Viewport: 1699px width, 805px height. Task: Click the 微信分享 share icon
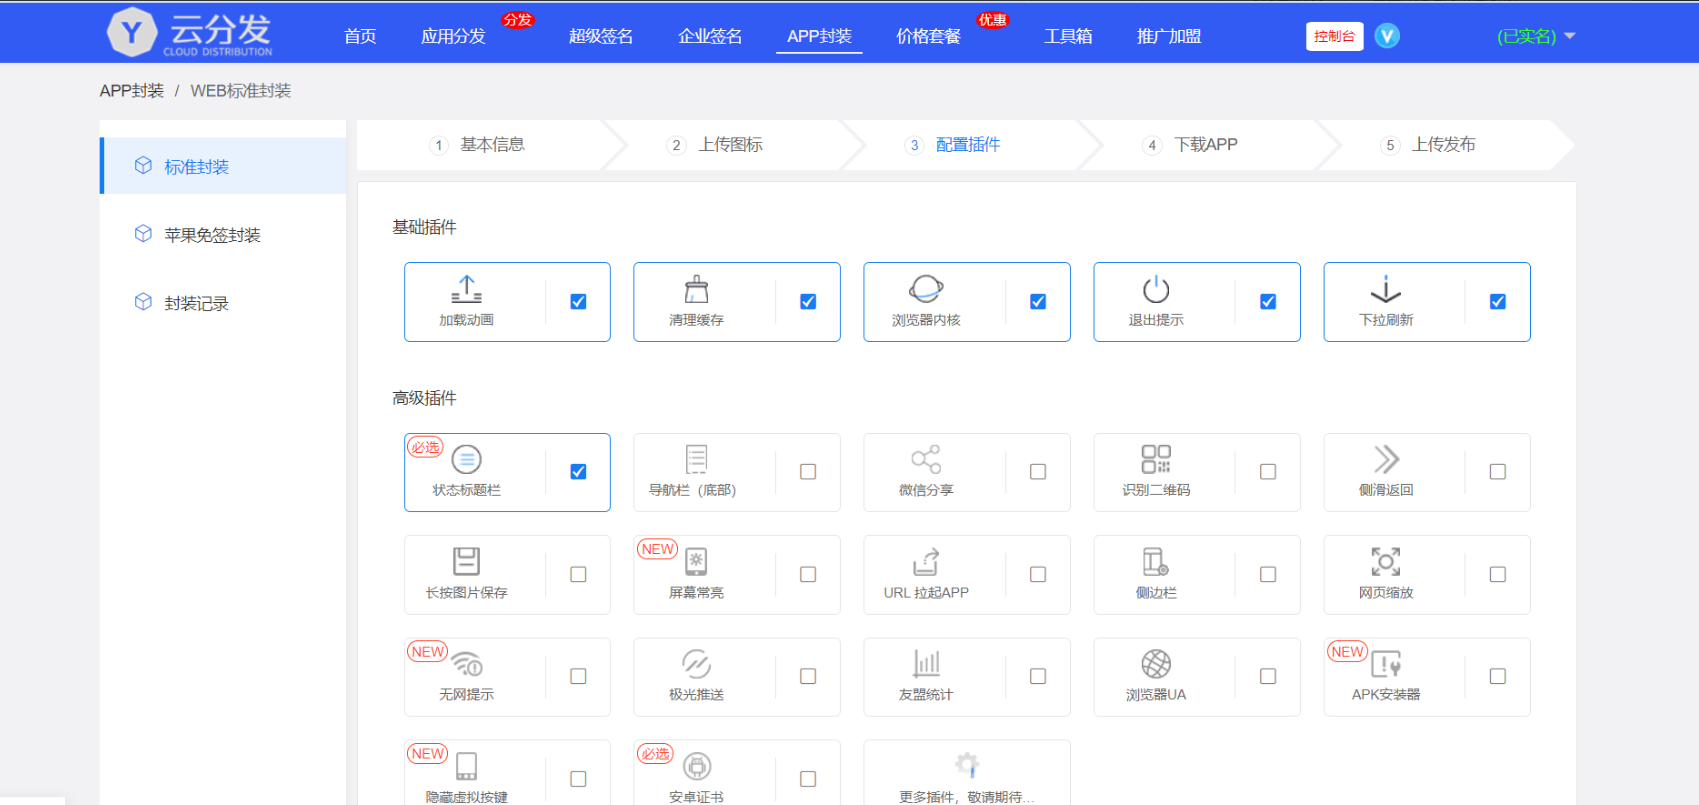pos(926,459)
